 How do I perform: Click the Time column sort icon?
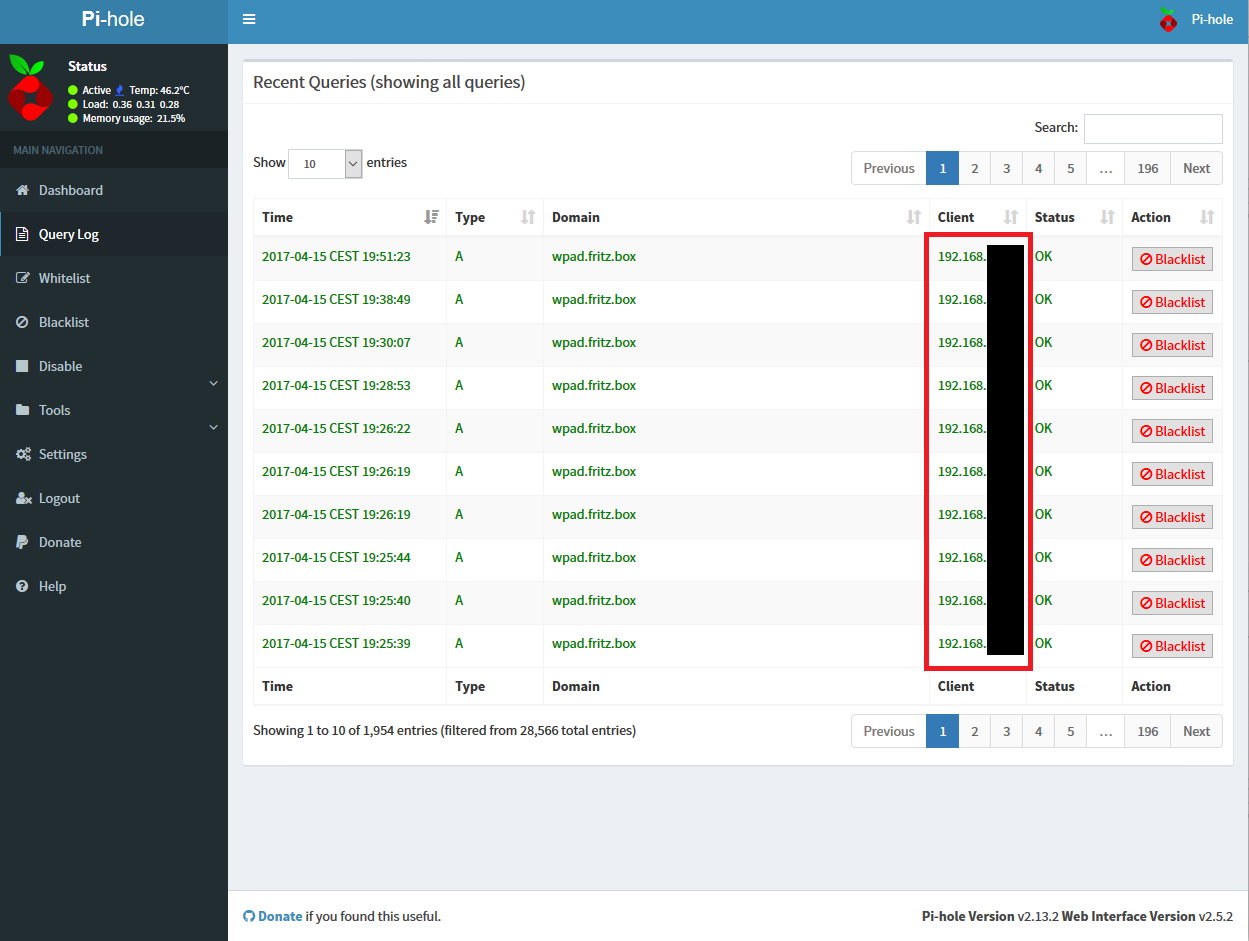(431, 217)
